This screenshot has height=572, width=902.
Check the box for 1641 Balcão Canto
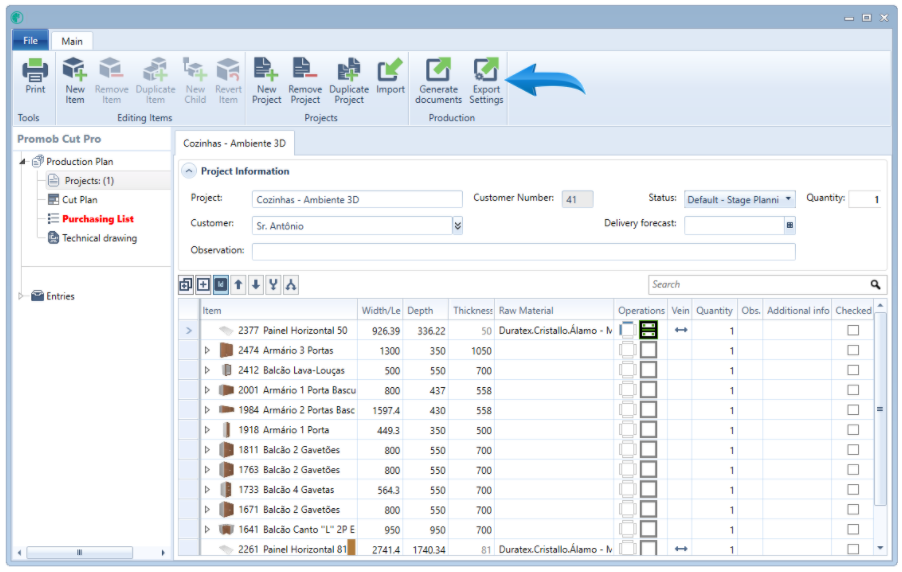(853, 529)
